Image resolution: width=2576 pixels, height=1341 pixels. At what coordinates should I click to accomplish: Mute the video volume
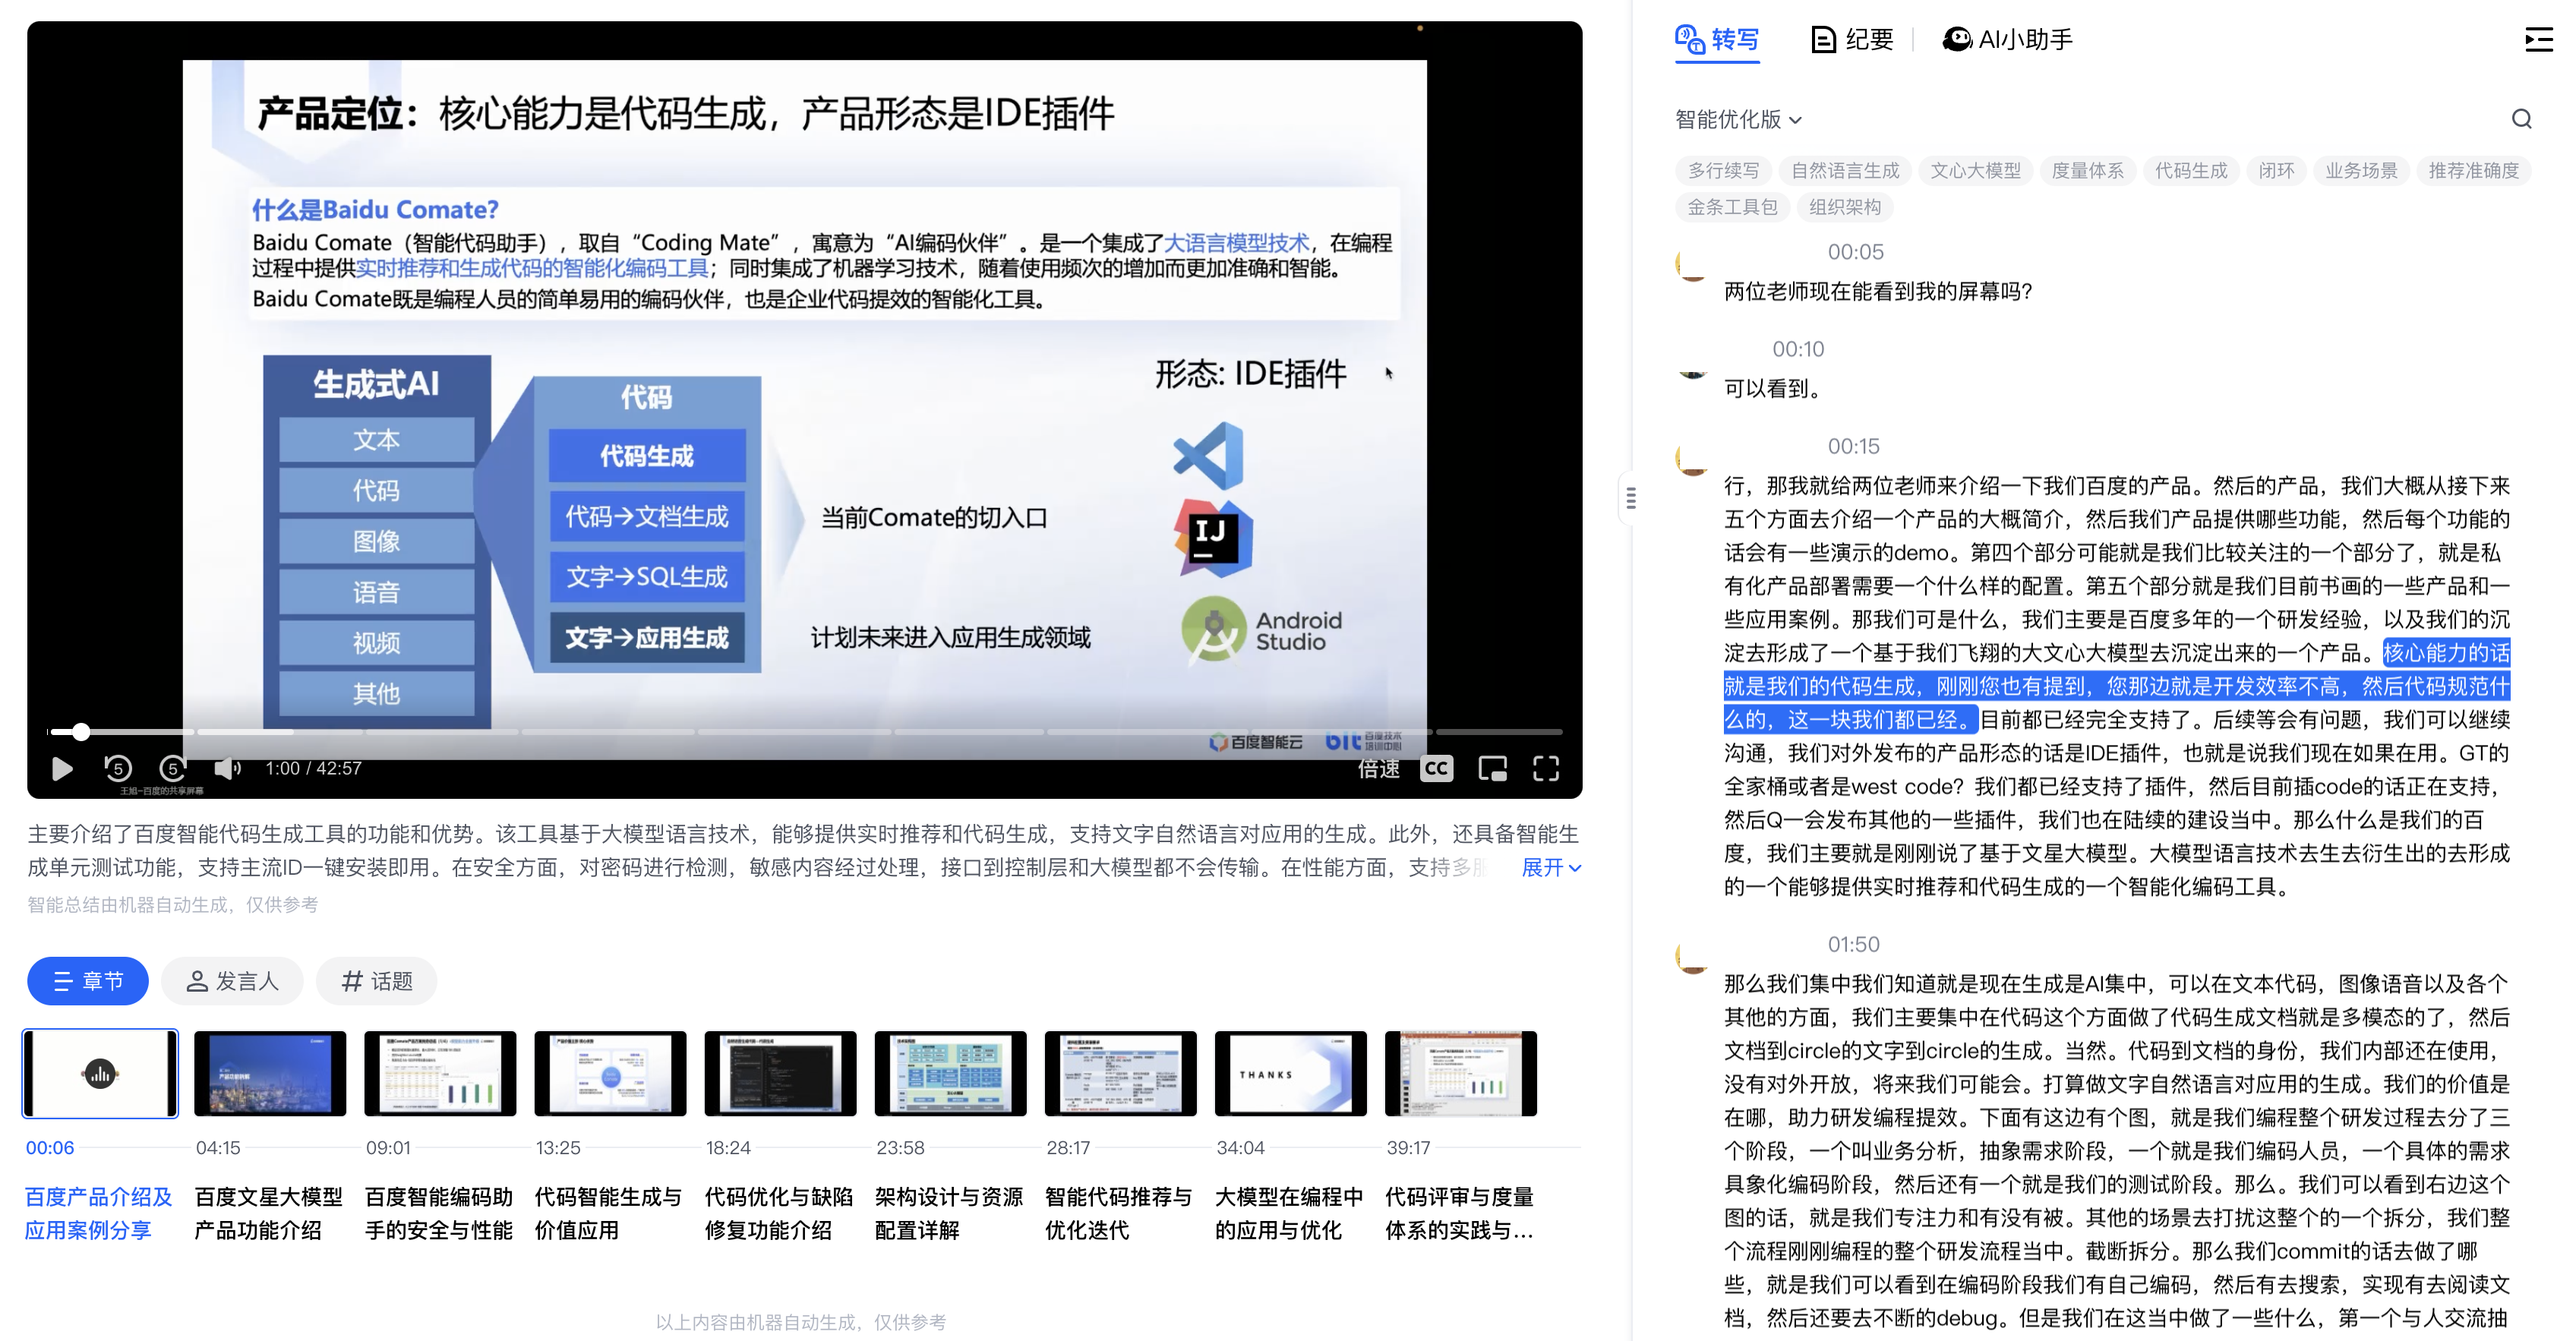227,768
